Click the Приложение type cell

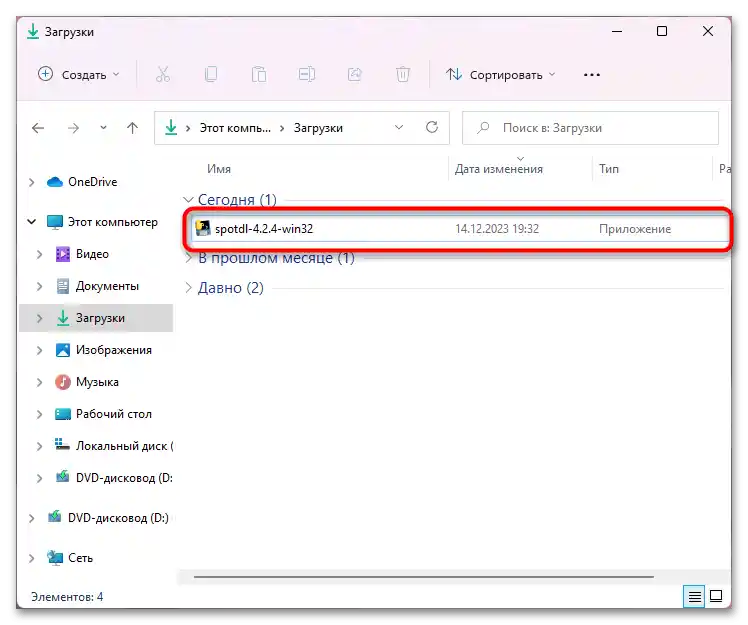click(635, 229)
